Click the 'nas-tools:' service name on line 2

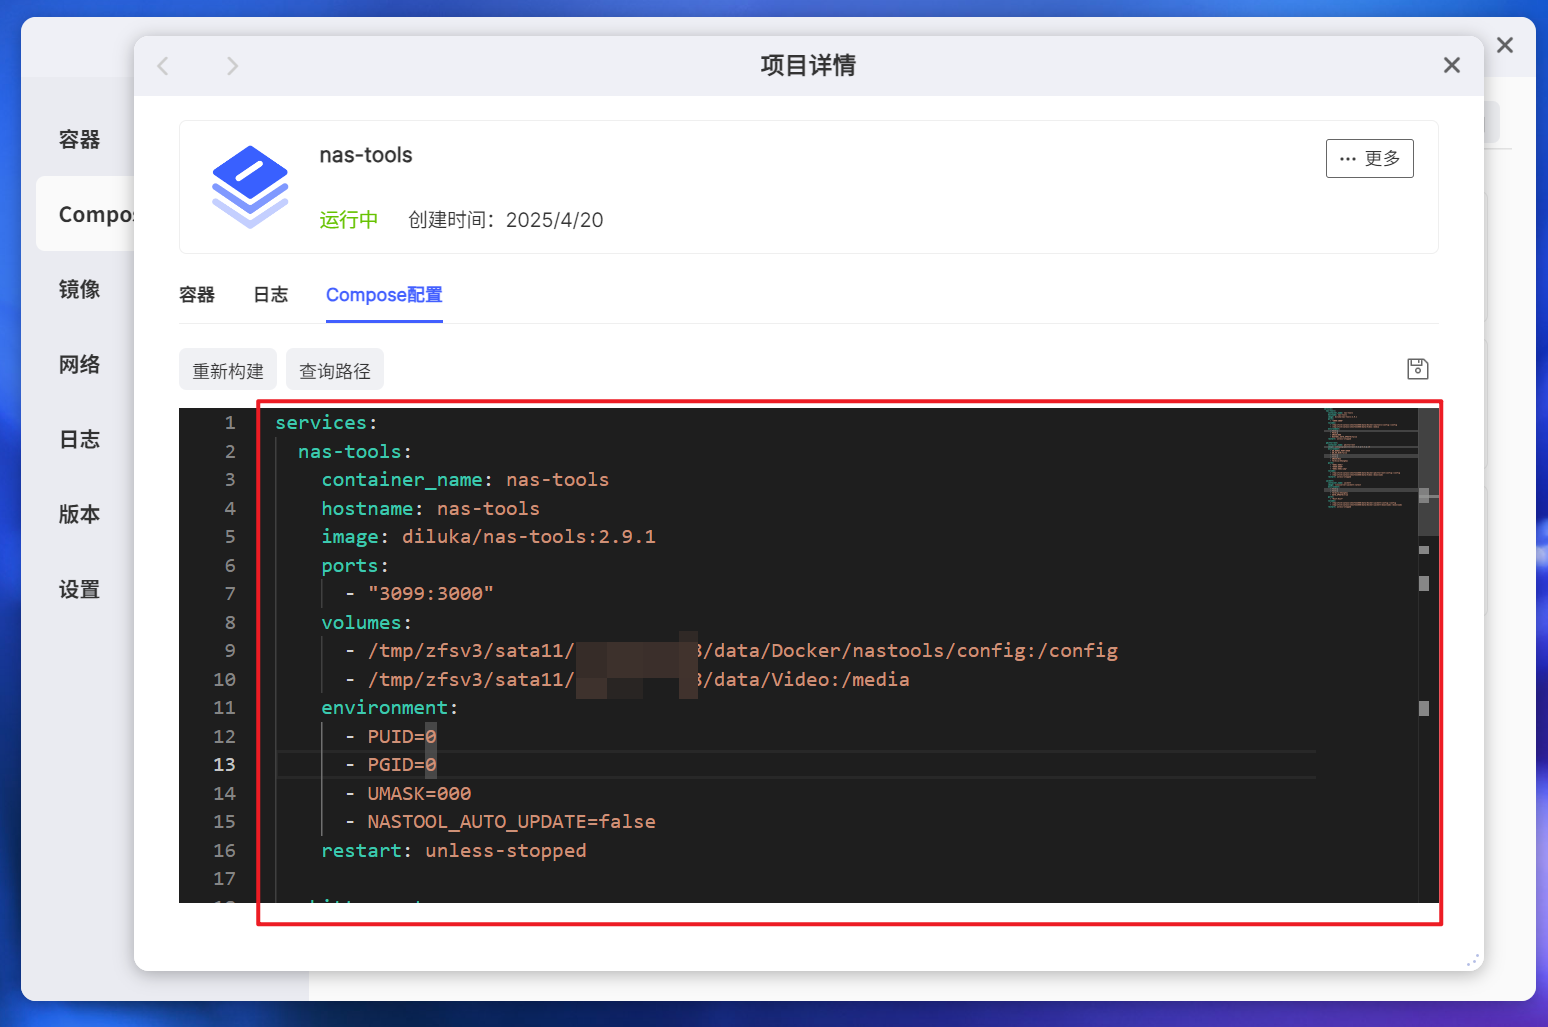pyautogui.click(x=355, y=451)
